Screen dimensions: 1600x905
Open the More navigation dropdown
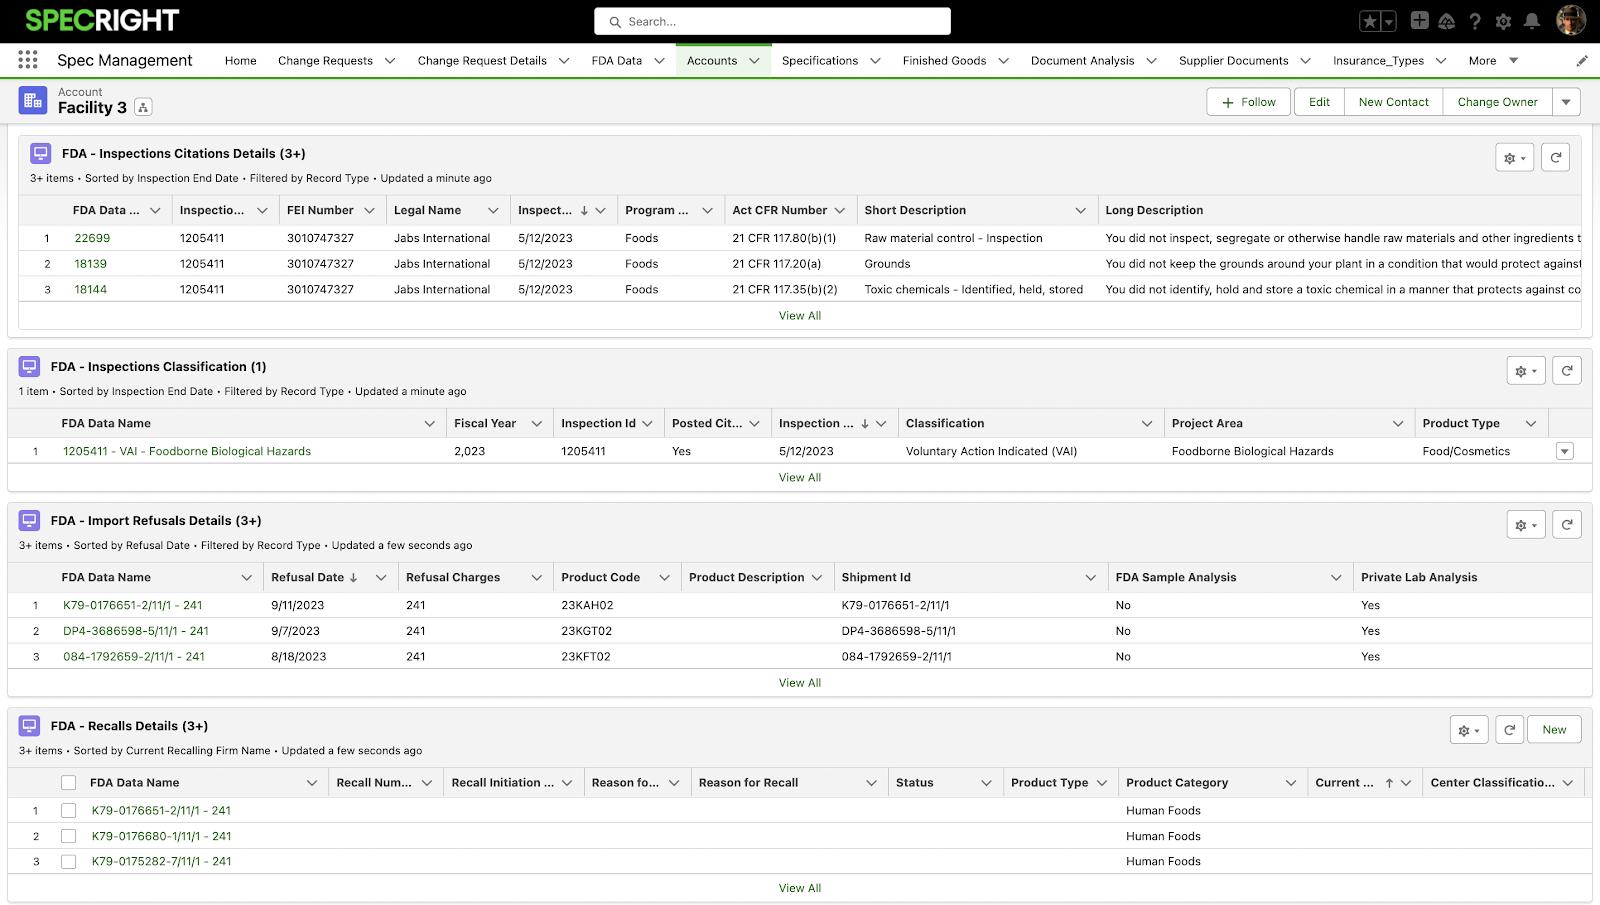(x=1493, y=61)
